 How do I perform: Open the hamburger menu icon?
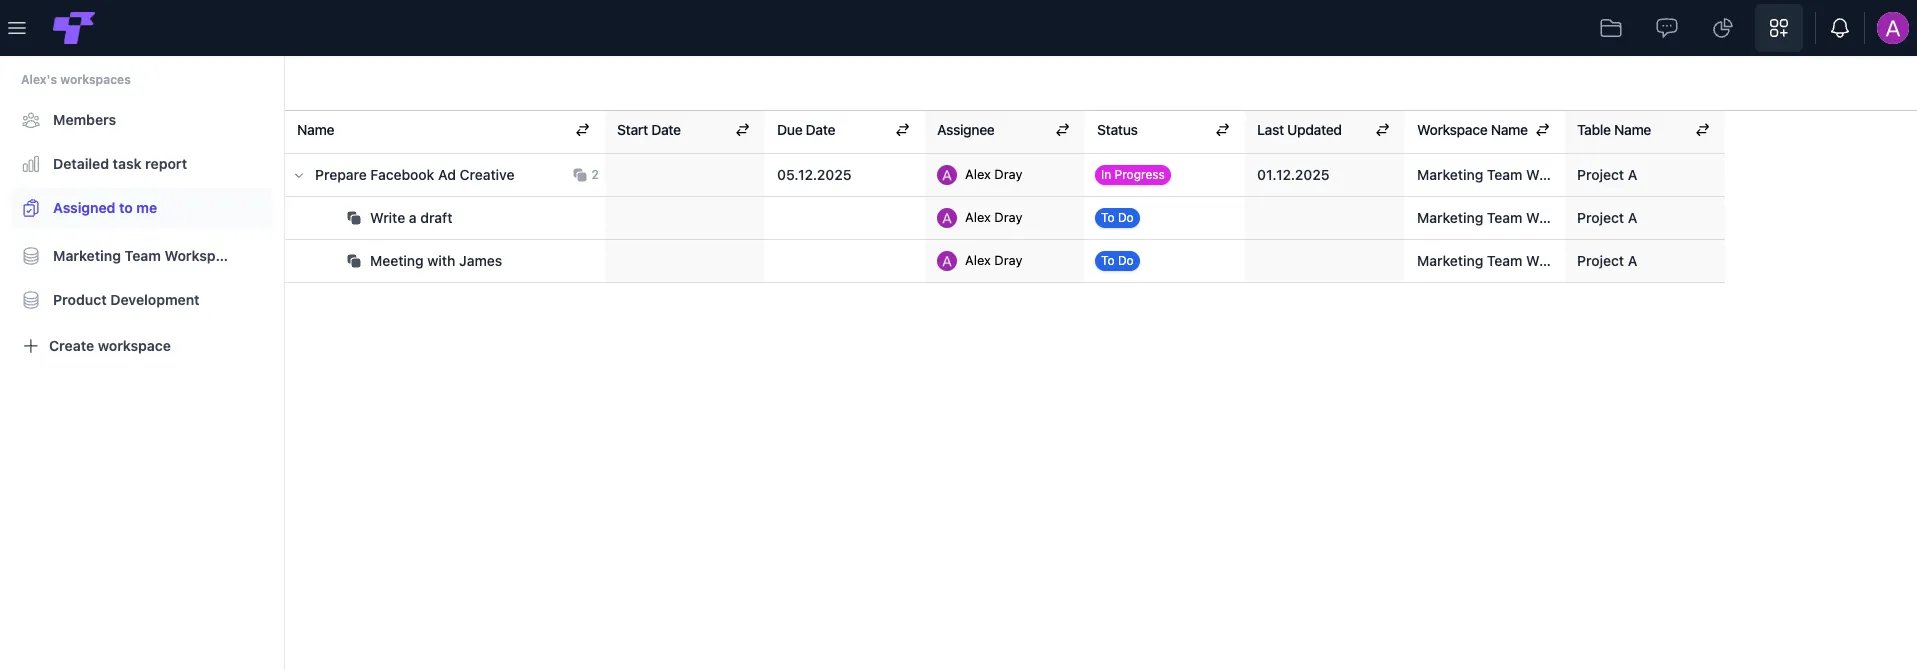[17, 28]
